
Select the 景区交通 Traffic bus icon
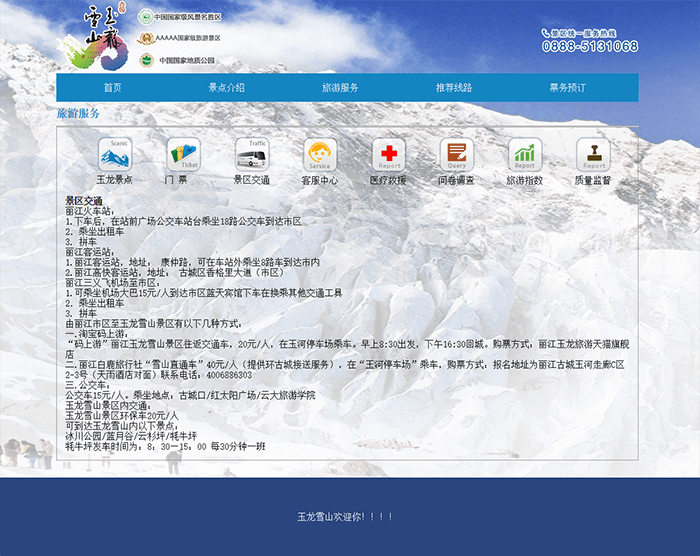tap(251, 155)
